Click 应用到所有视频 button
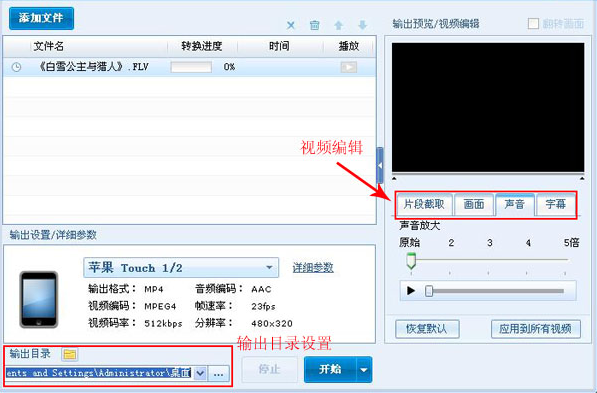 [x=536, y=329]
